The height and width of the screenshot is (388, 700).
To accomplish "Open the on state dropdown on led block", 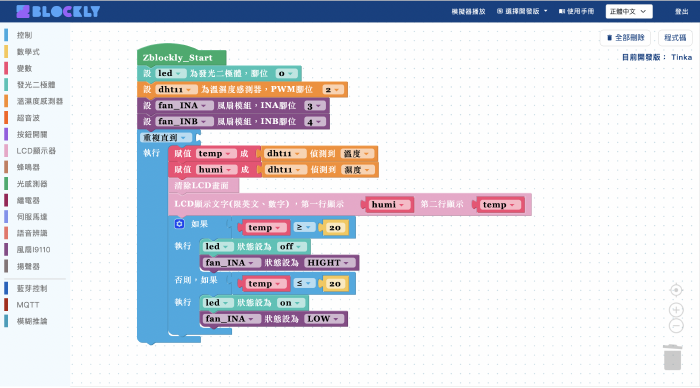I will coord(291,303).
